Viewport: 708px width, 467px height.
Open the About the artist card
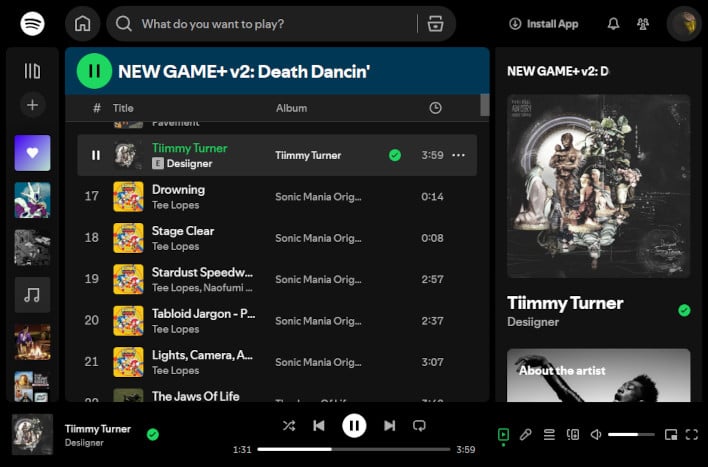[599, 375]
